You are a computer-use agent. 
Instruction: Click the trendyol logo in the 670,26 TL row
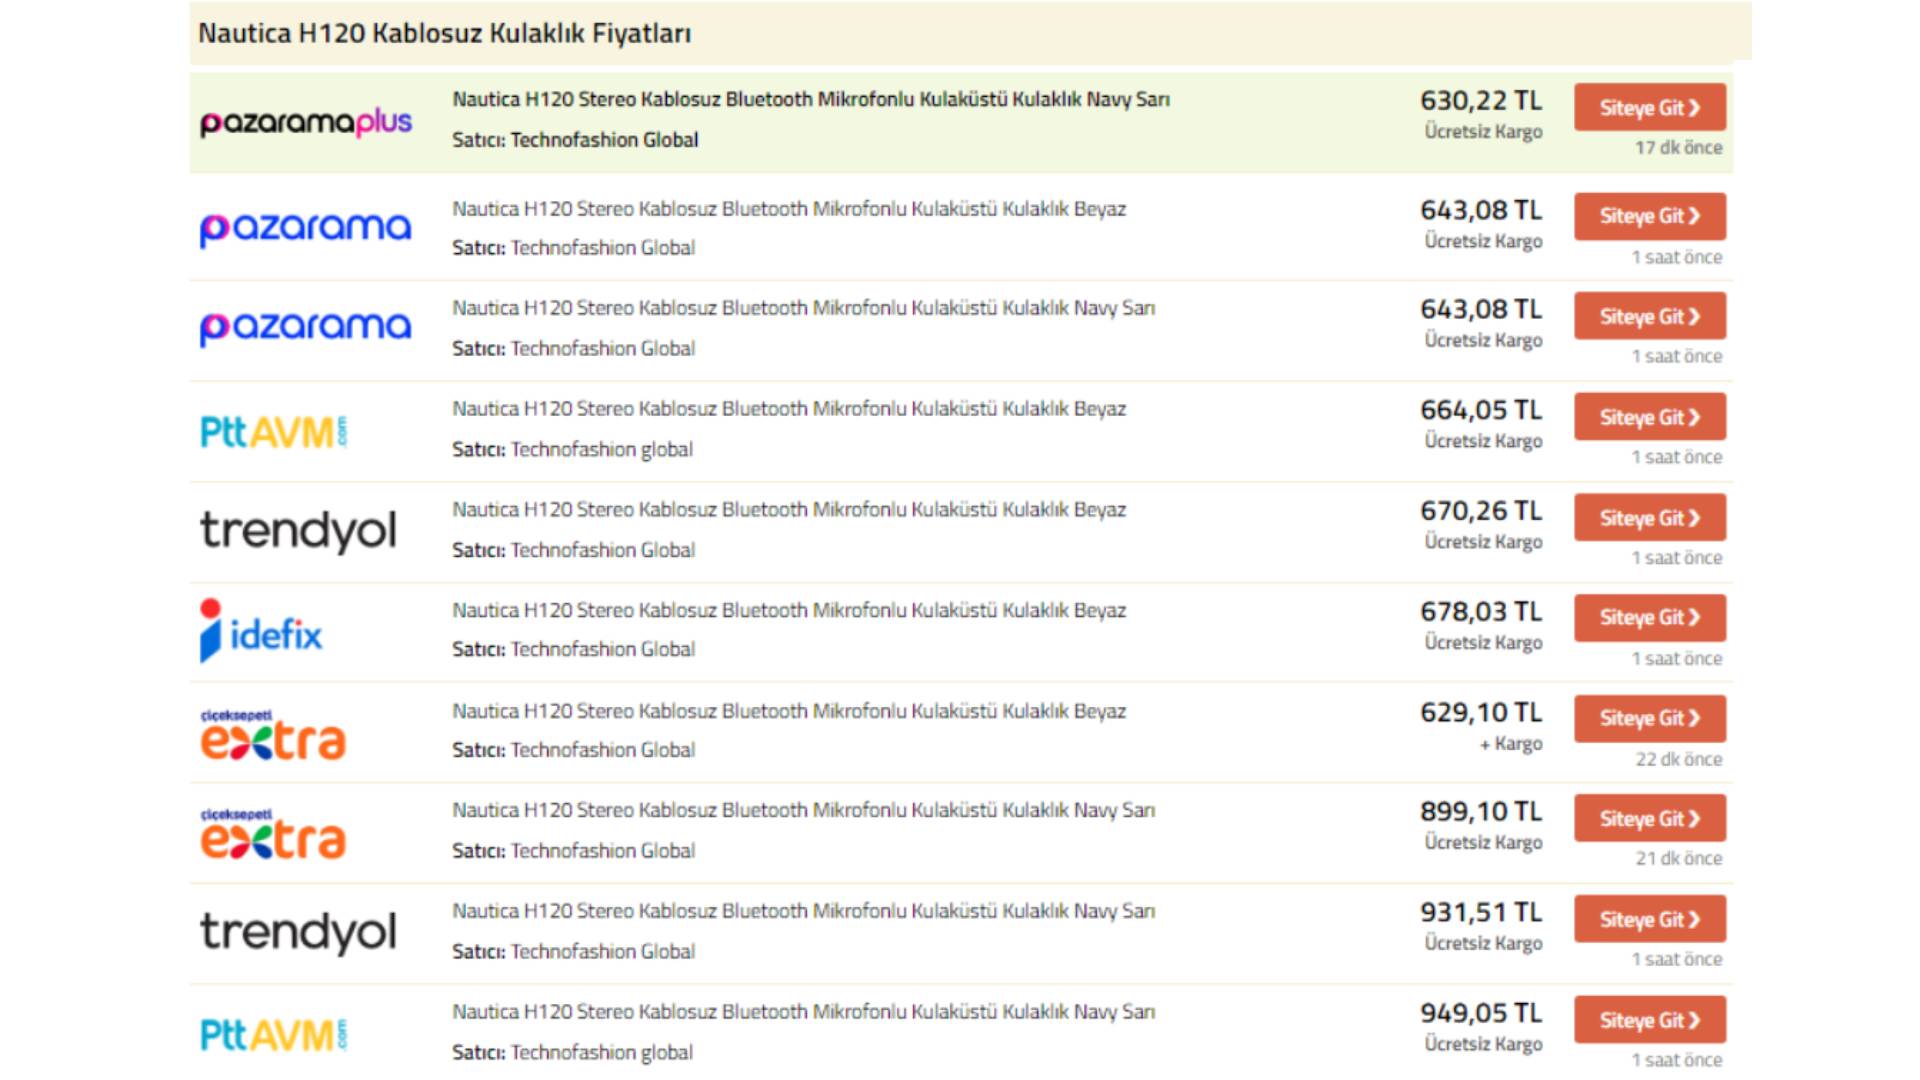298,531
